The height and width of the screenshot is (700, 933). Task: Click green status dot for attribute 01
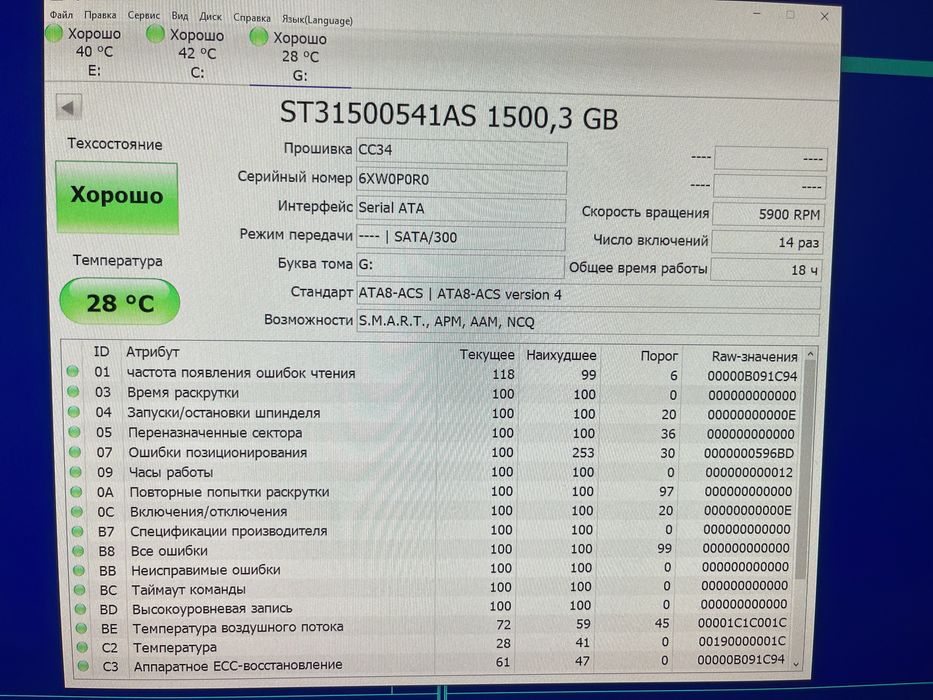[73, 371]
